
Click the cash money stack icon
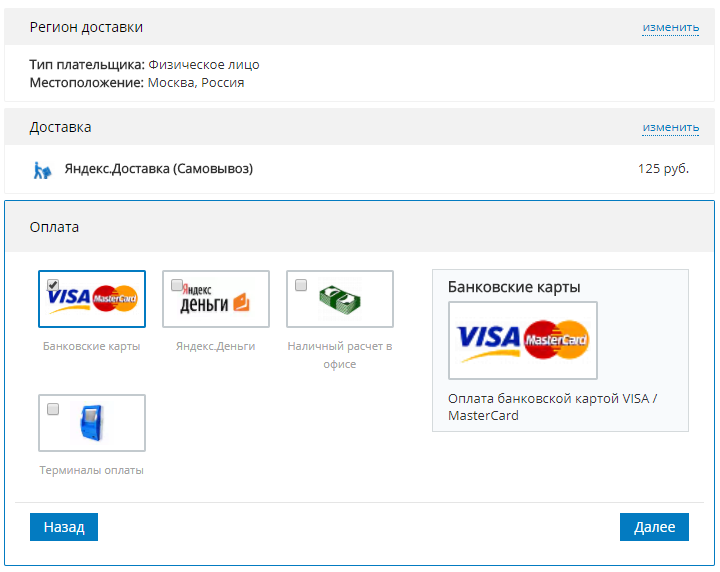tap(340, 299)
